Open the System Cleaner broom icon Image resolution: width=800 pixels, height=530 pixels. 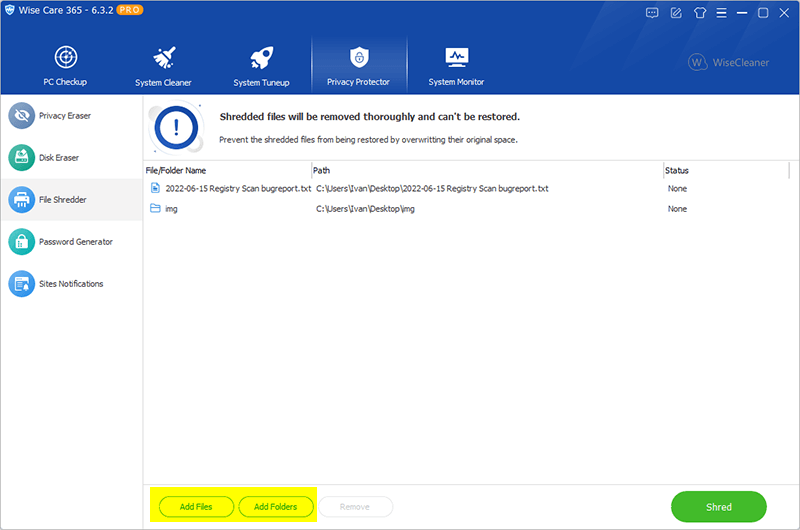pyautogui.click(x=164, y=57)
